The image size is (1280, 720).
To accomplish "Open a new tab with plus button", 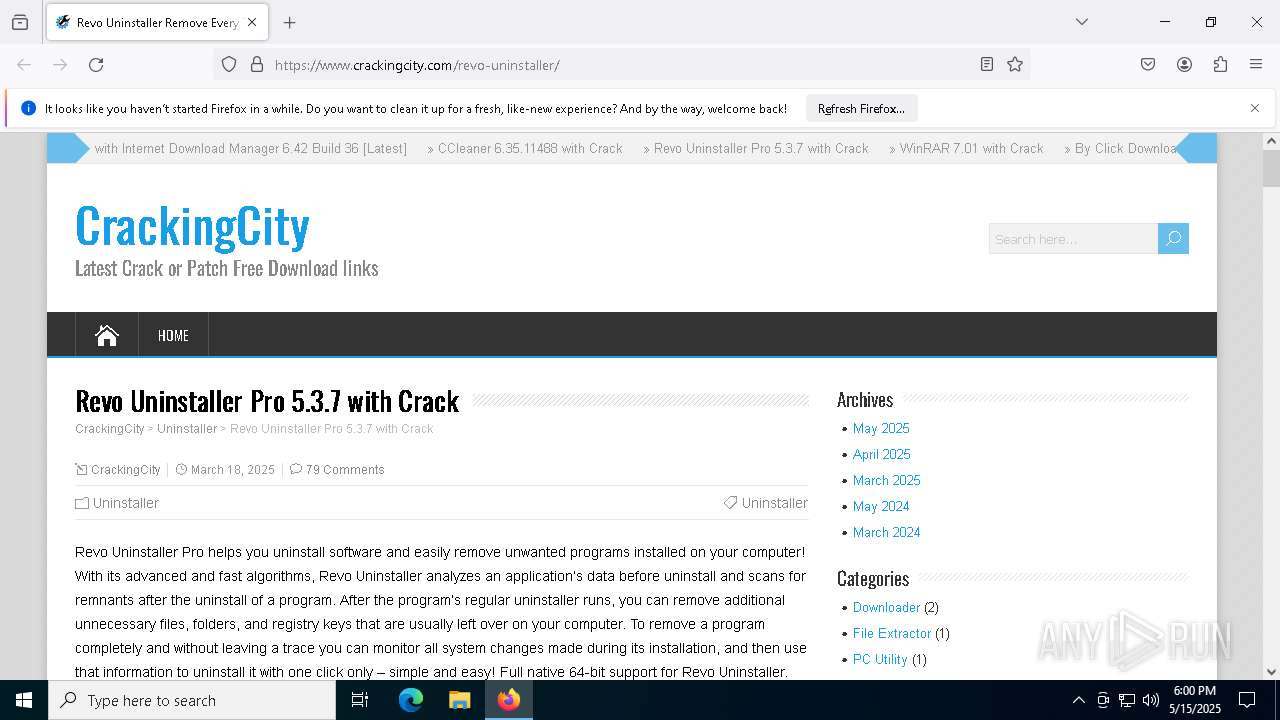I will (289, 22).
